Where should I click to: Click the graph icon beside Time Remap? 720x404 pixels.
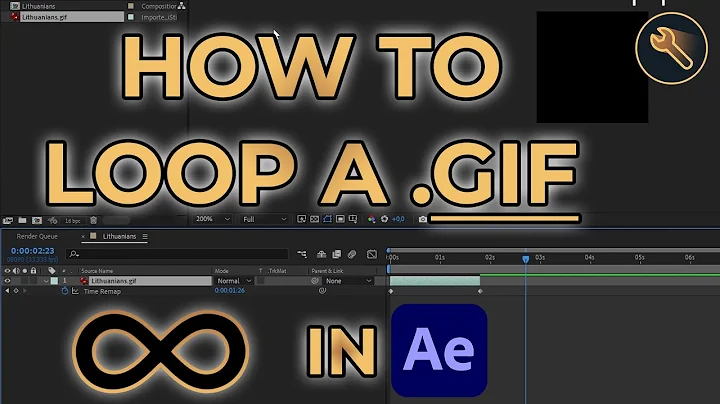click(x=75, y=291)
